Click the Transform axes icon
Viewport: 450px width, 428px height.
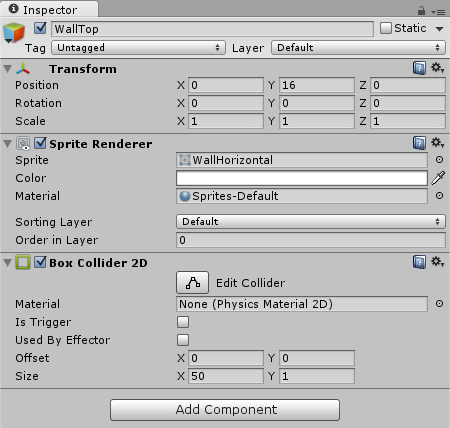coord(23,69)
